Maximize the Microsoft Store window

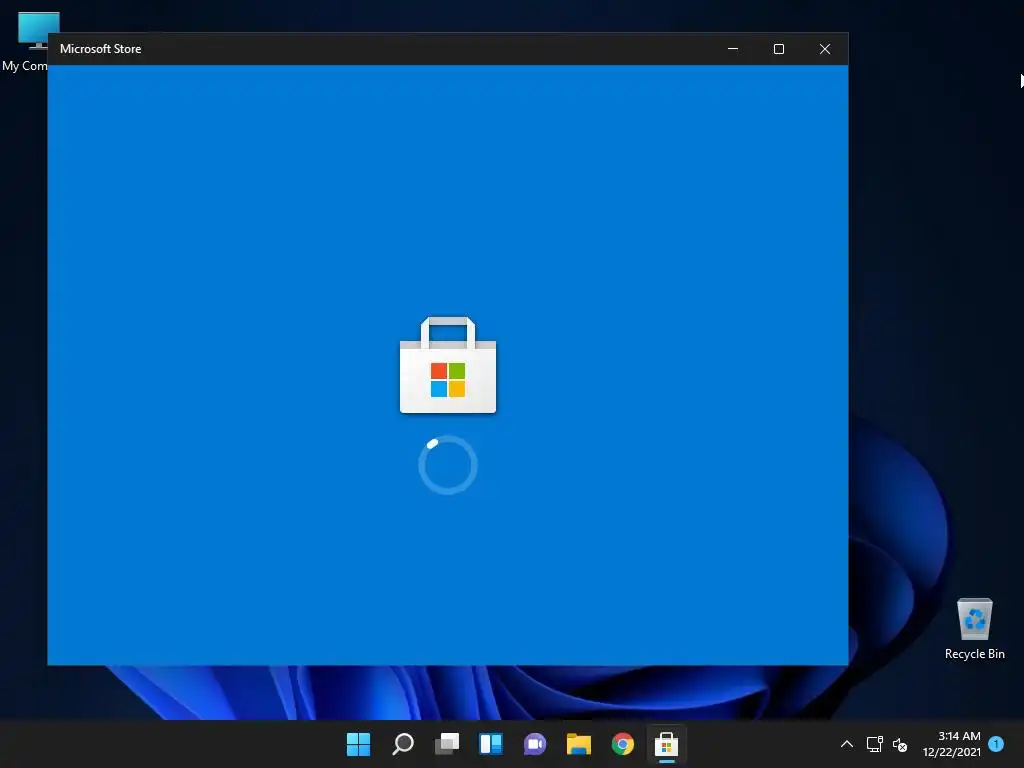[x=778, y=49]
